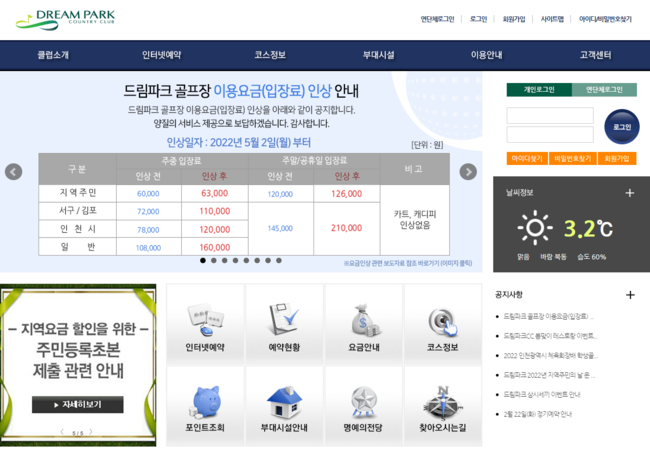Open notice 드림파크CC 봄맞이 레스토랑 이벤트
Screen dimensions: 650x452
click(x=550, y=336)
